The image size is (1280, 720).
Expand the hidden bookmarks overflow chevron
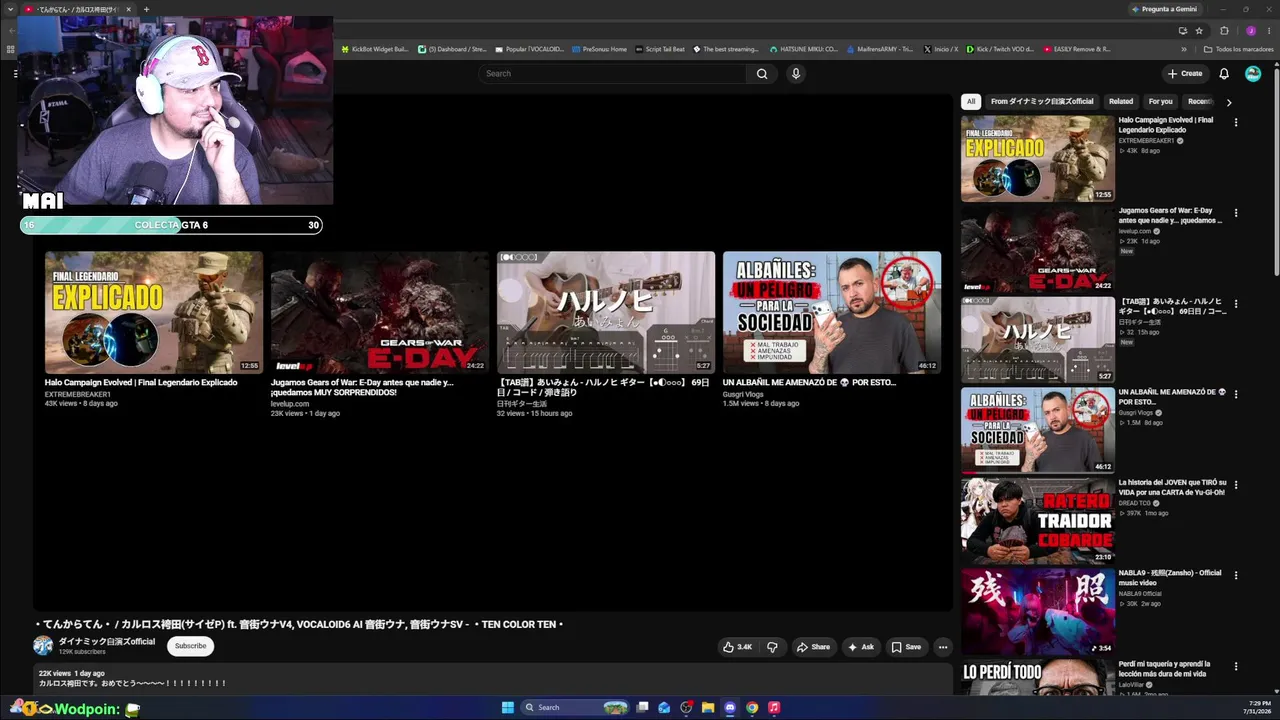click(1184, 49)
